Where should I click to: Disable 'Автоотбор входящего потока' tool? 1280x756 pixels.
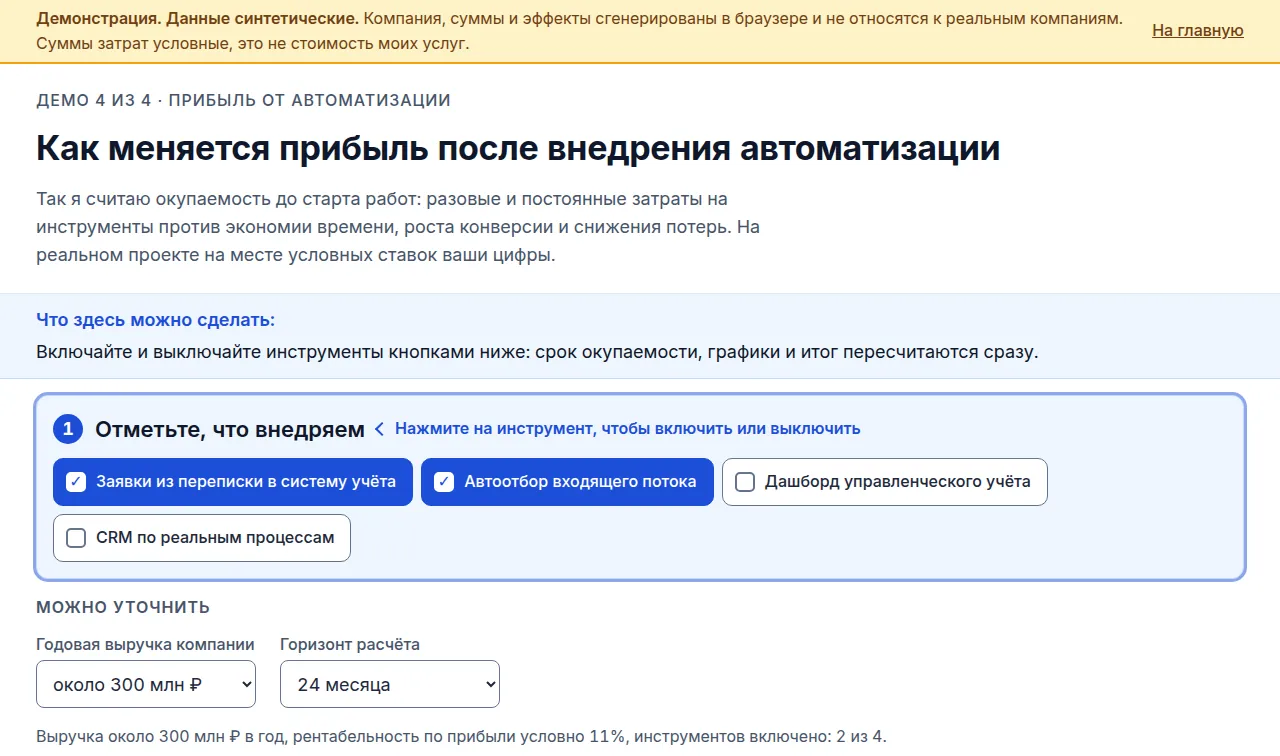click(567, 482)
